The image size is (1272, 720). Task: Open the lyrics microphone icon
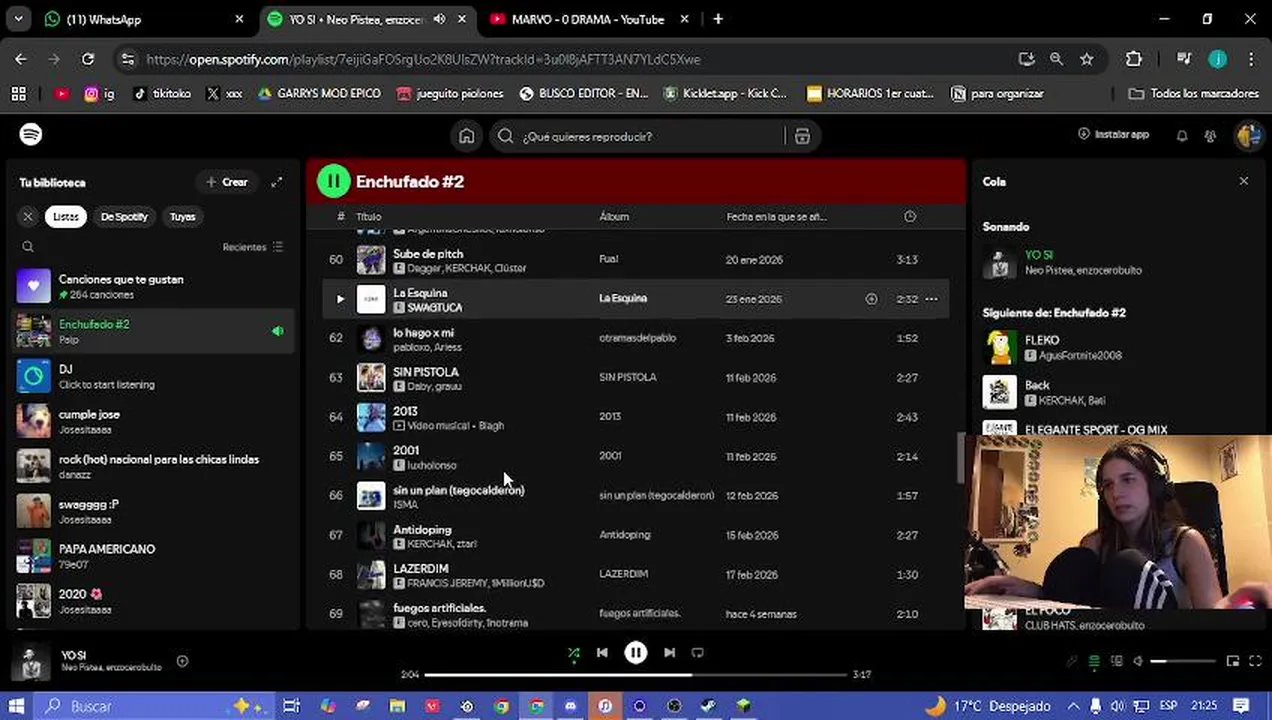coord(1072,661)
